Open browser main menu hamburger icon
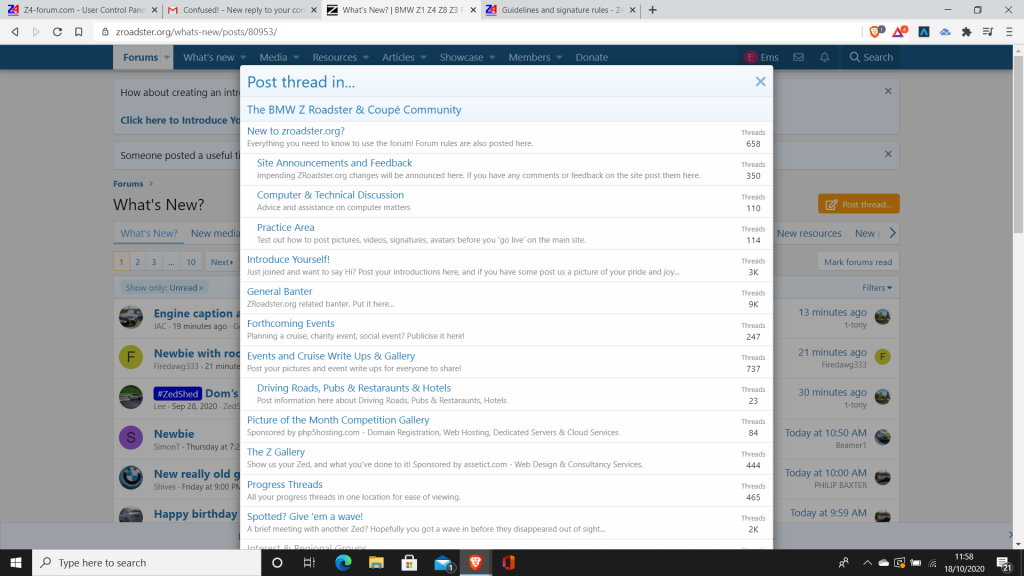Image resolution: width=1024 pixels, height=576 pixels. tap(1009, 31)
